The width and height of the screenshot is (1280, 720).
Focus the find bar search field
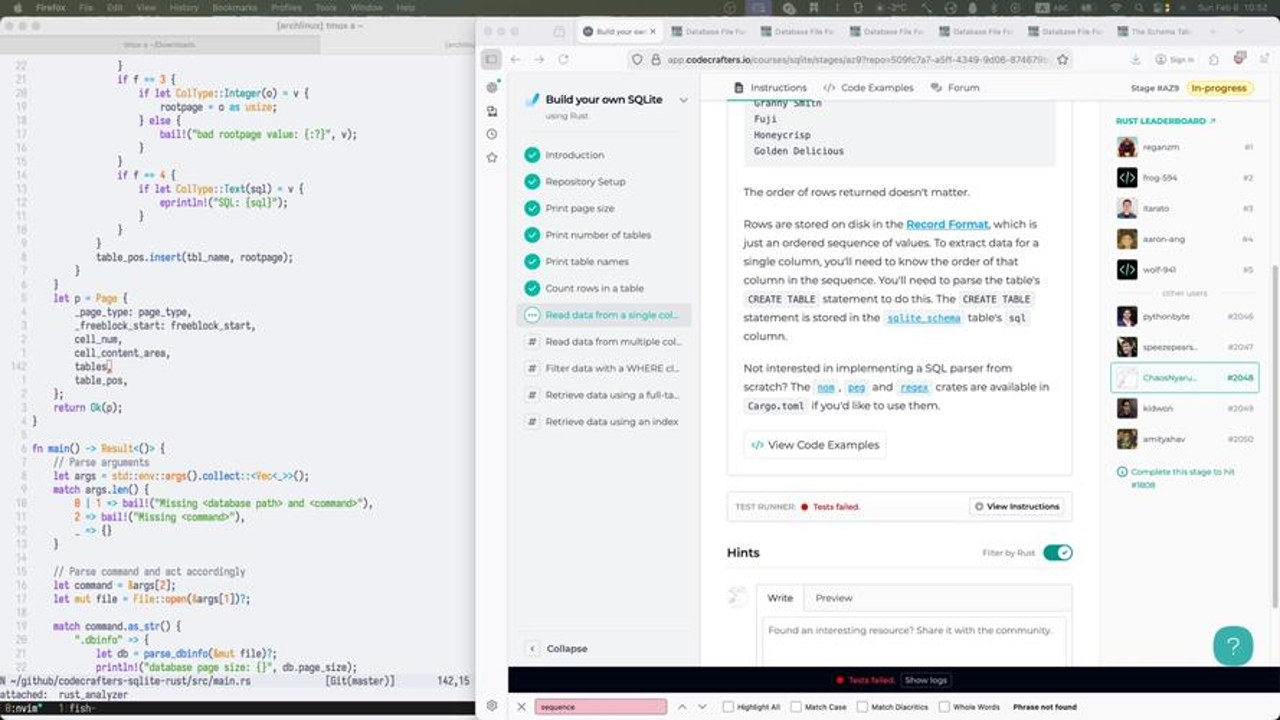pyautogui.click(x=601, y=707)
